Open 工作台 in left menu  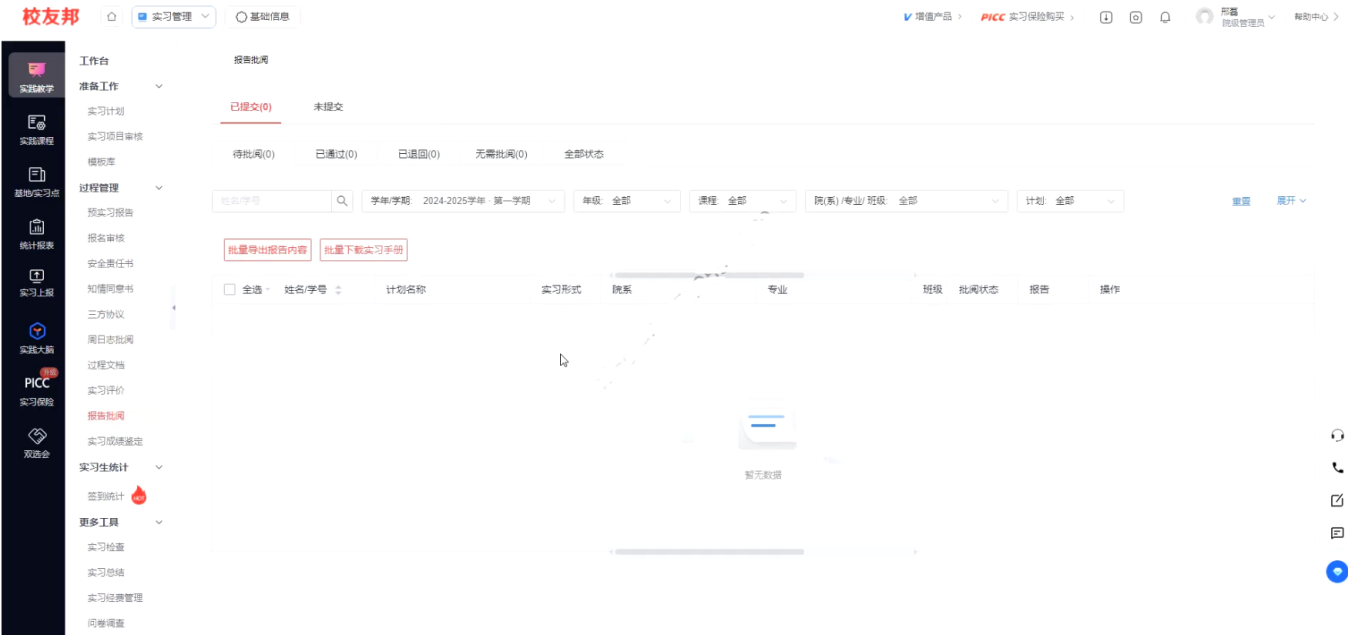tap(94, 62)
